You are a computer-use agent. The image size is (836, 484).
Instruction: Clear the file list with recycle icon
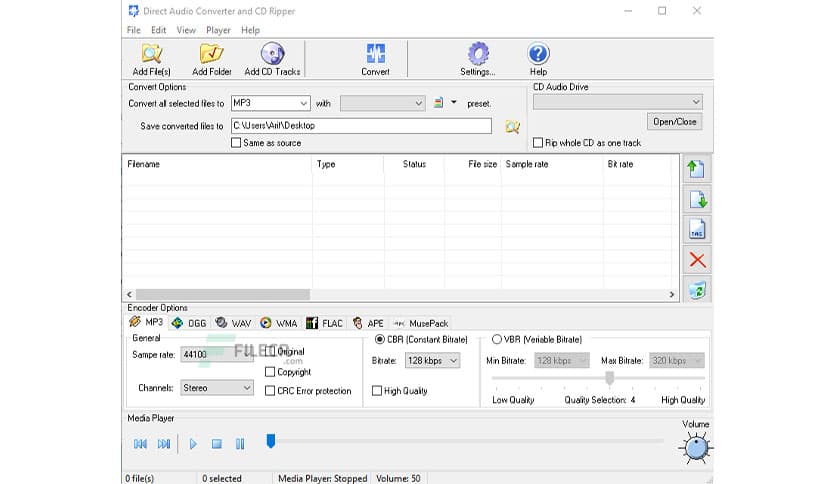[697, 291]
